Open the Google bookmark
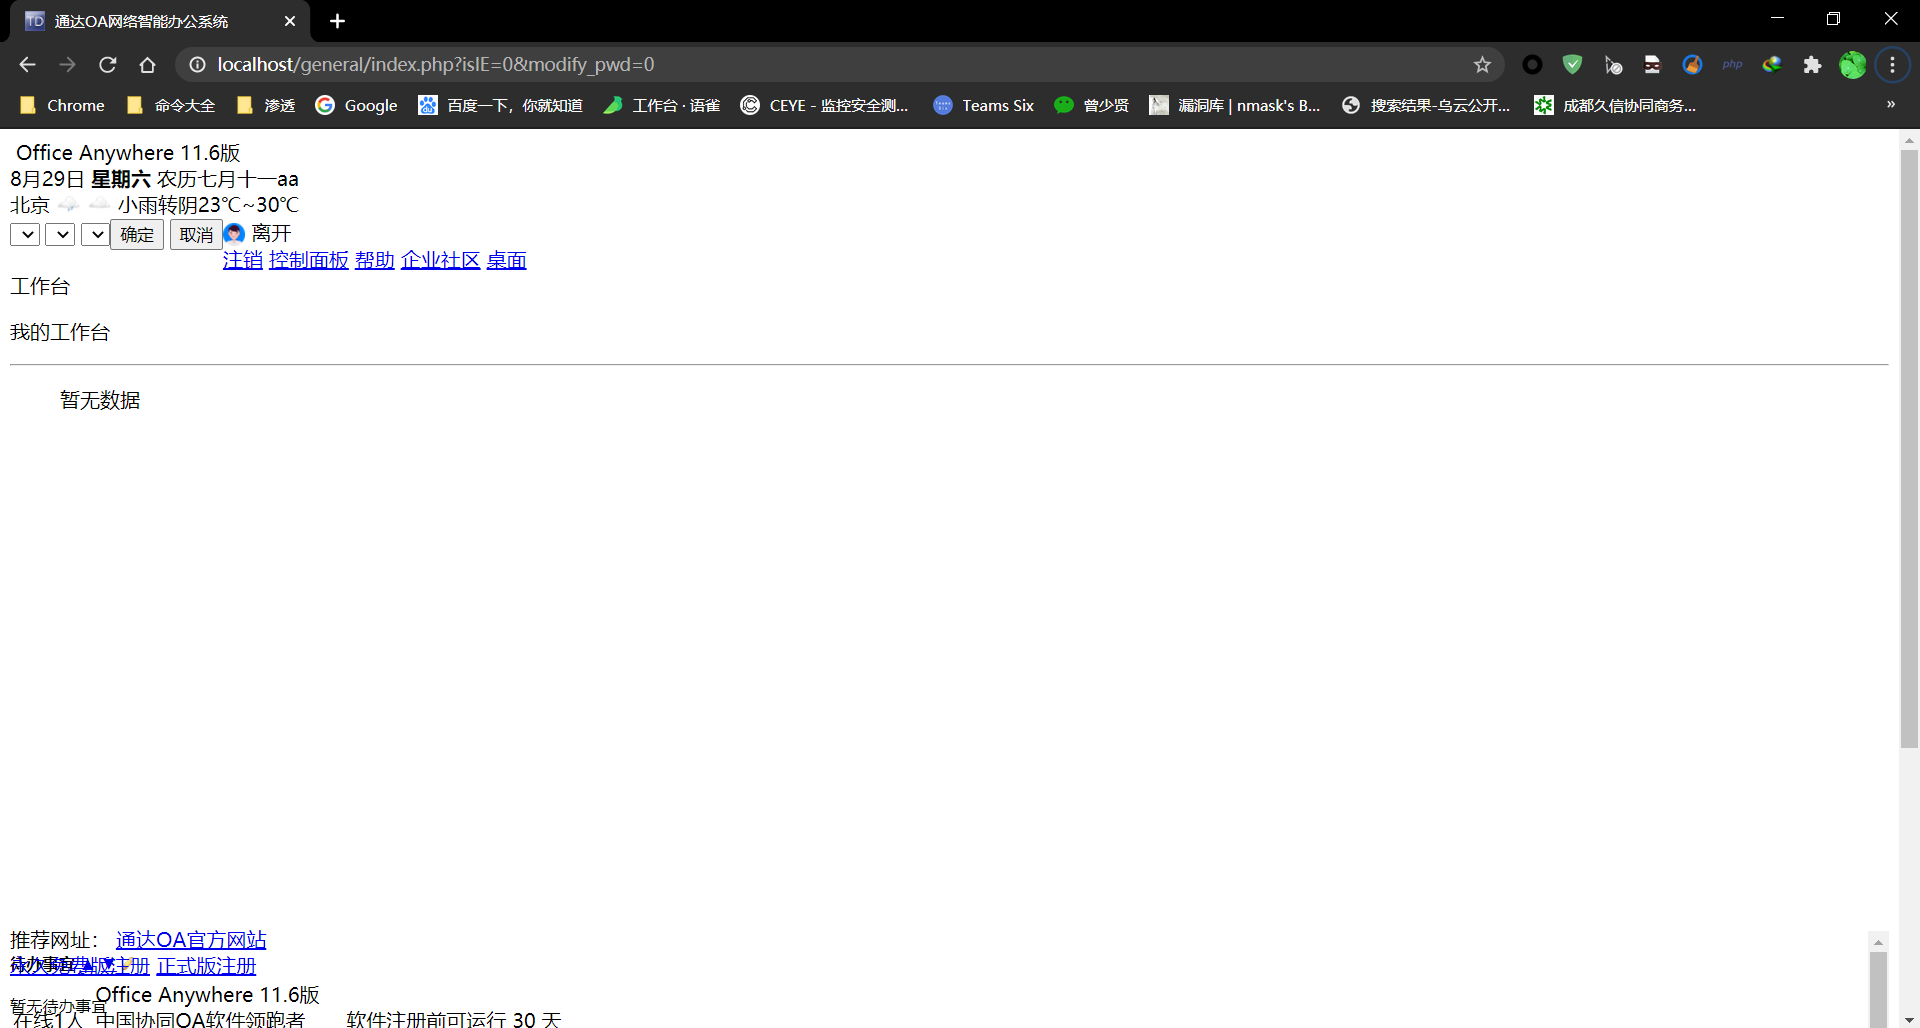The height and width of the screenshot is (1028, 1920). click(356, 105)
